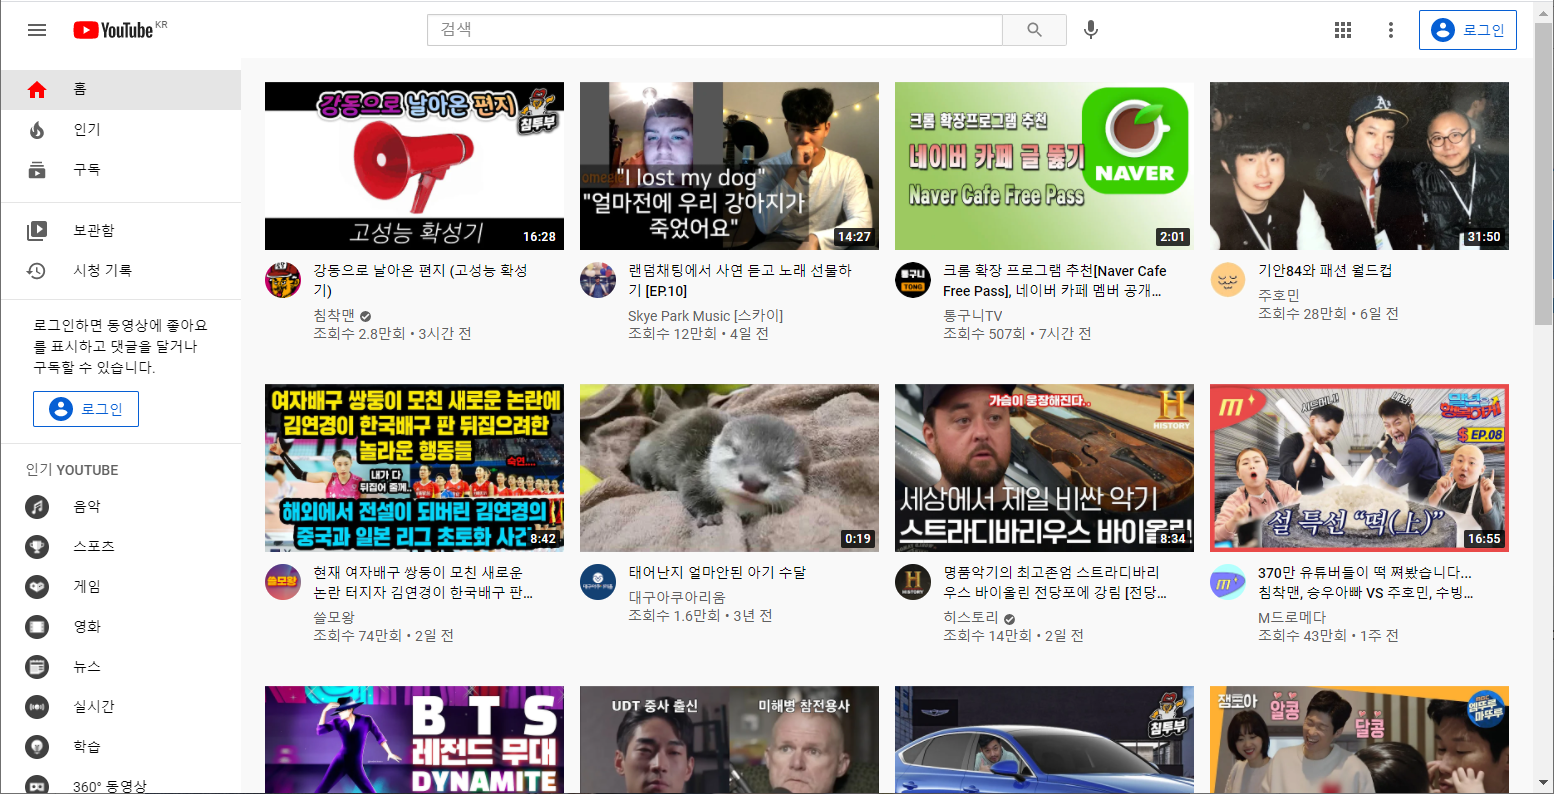Open the 음악 music category
Screen dimensions: 1554x794
(121, 507)
